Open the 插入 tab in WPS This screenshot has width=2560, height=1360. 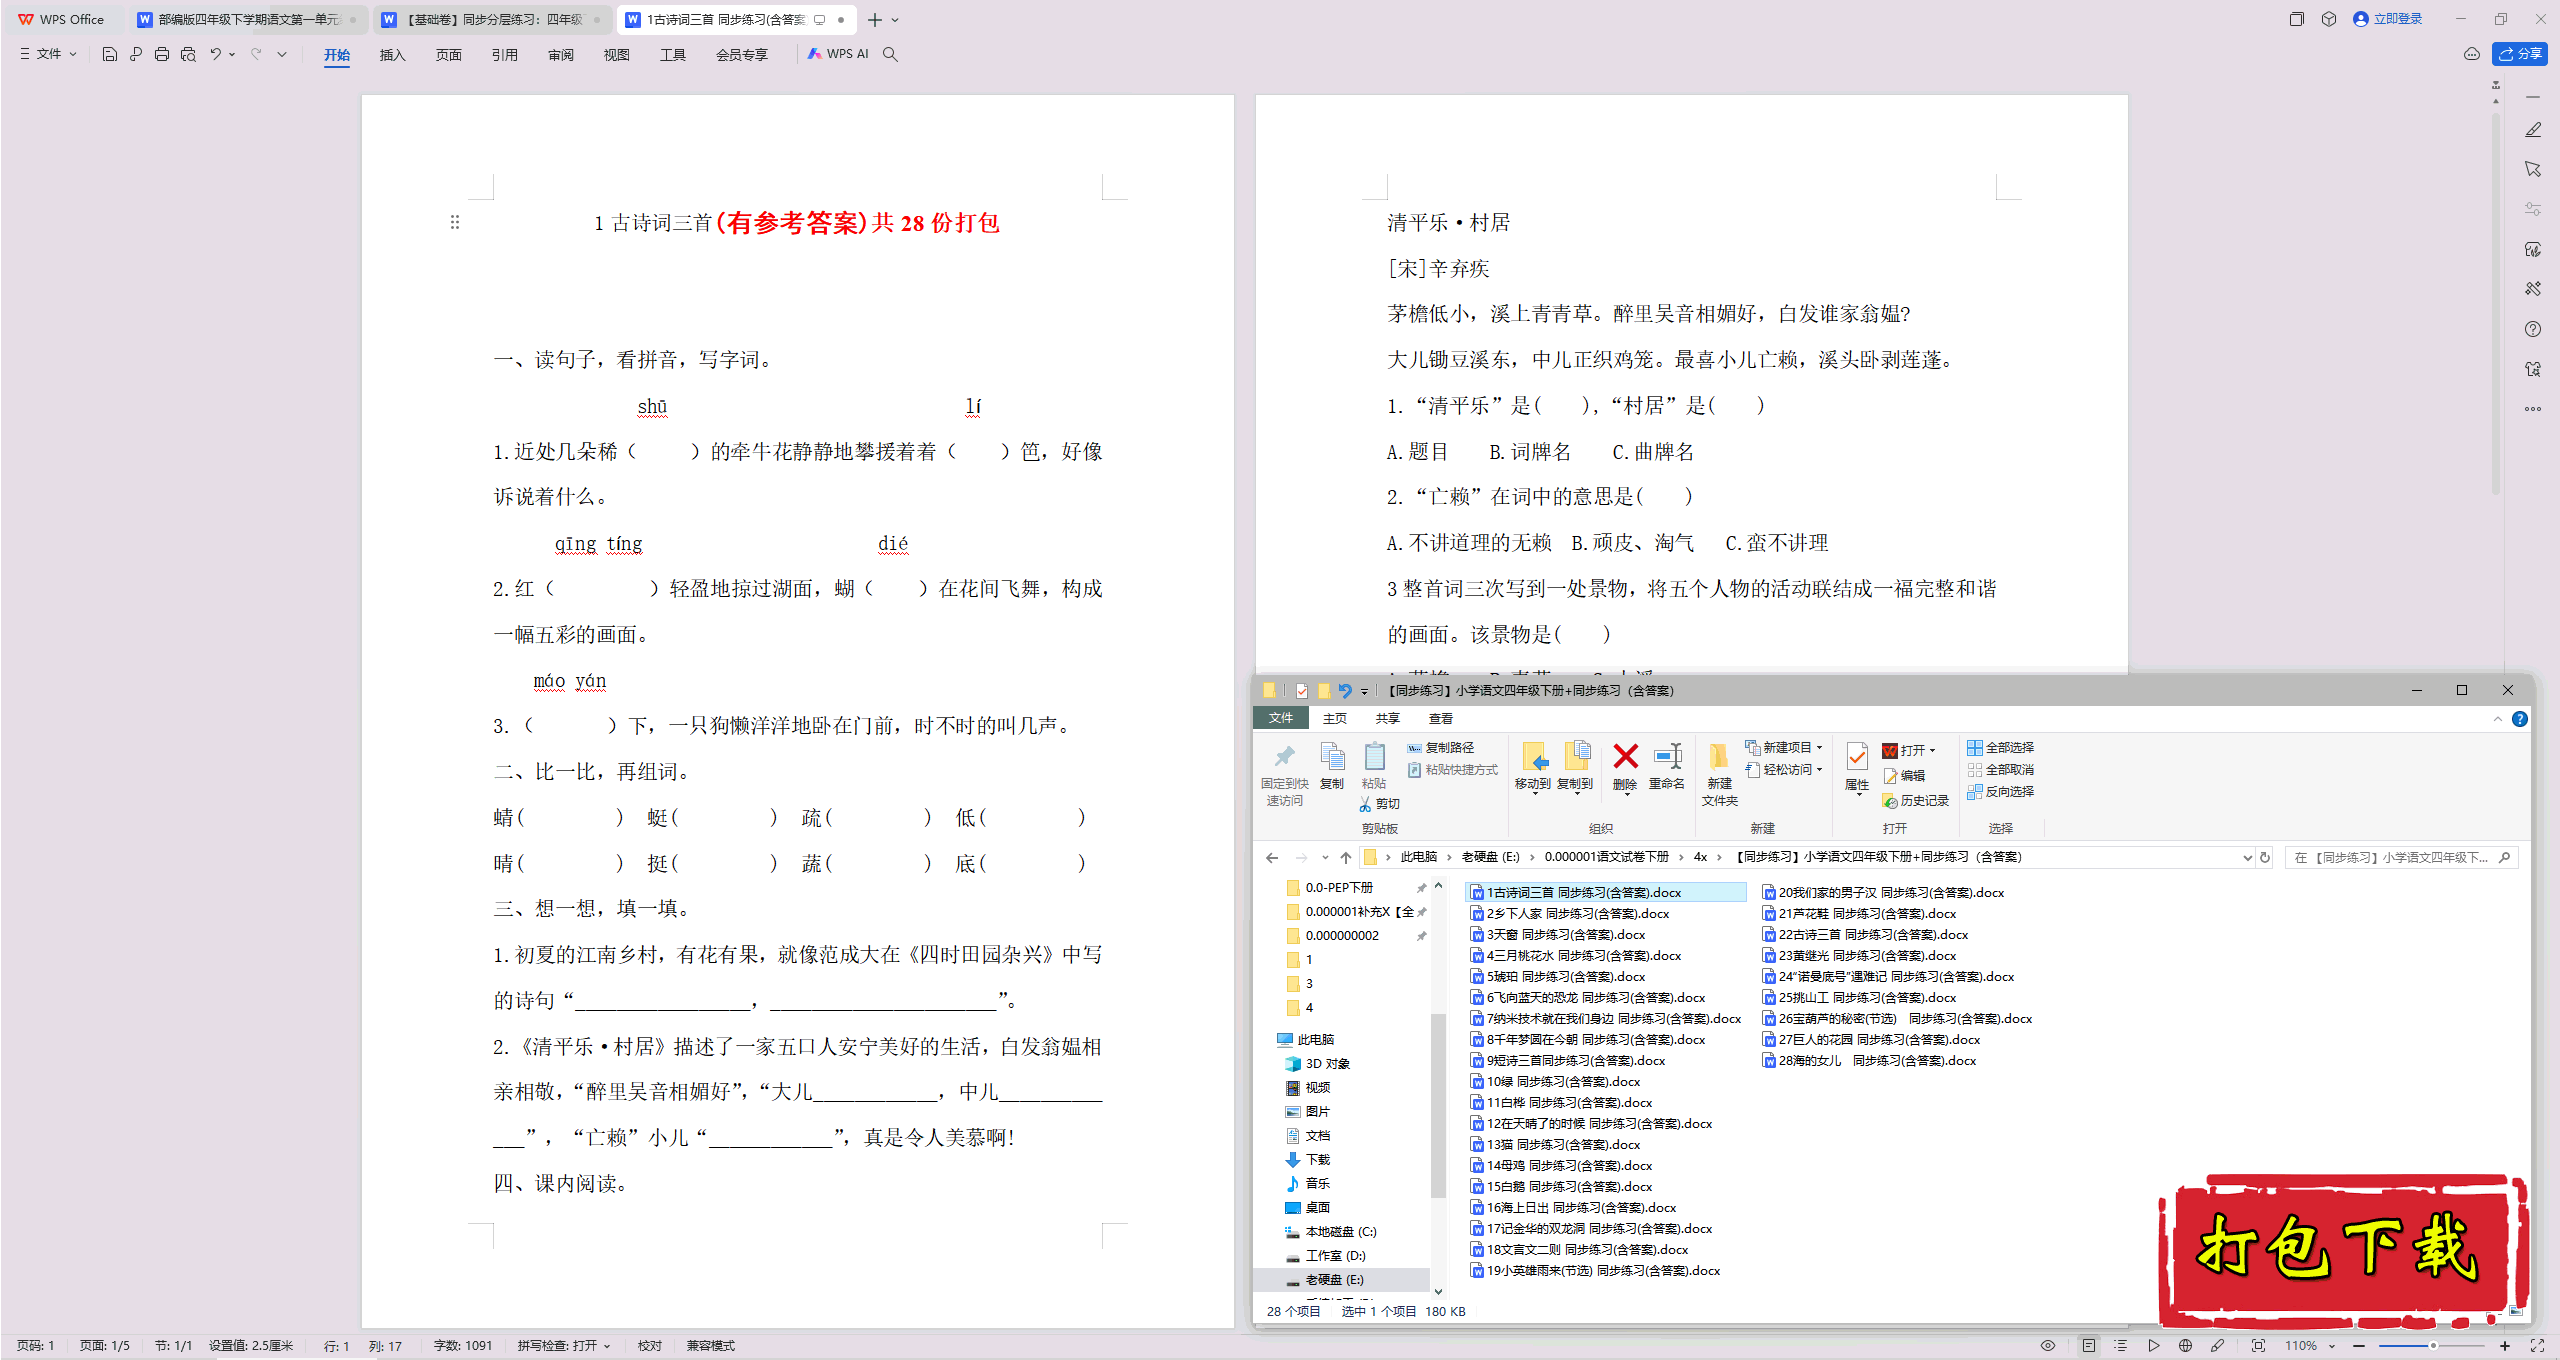pos(392,55)
